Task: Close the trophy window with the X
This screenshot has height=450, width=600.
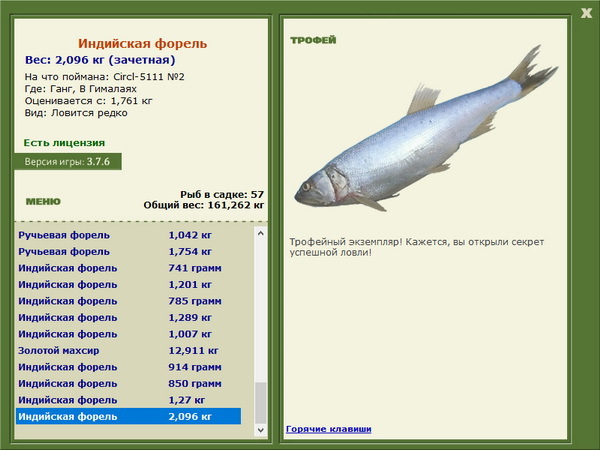Action: pyautogui.click(x=586, y=12)
